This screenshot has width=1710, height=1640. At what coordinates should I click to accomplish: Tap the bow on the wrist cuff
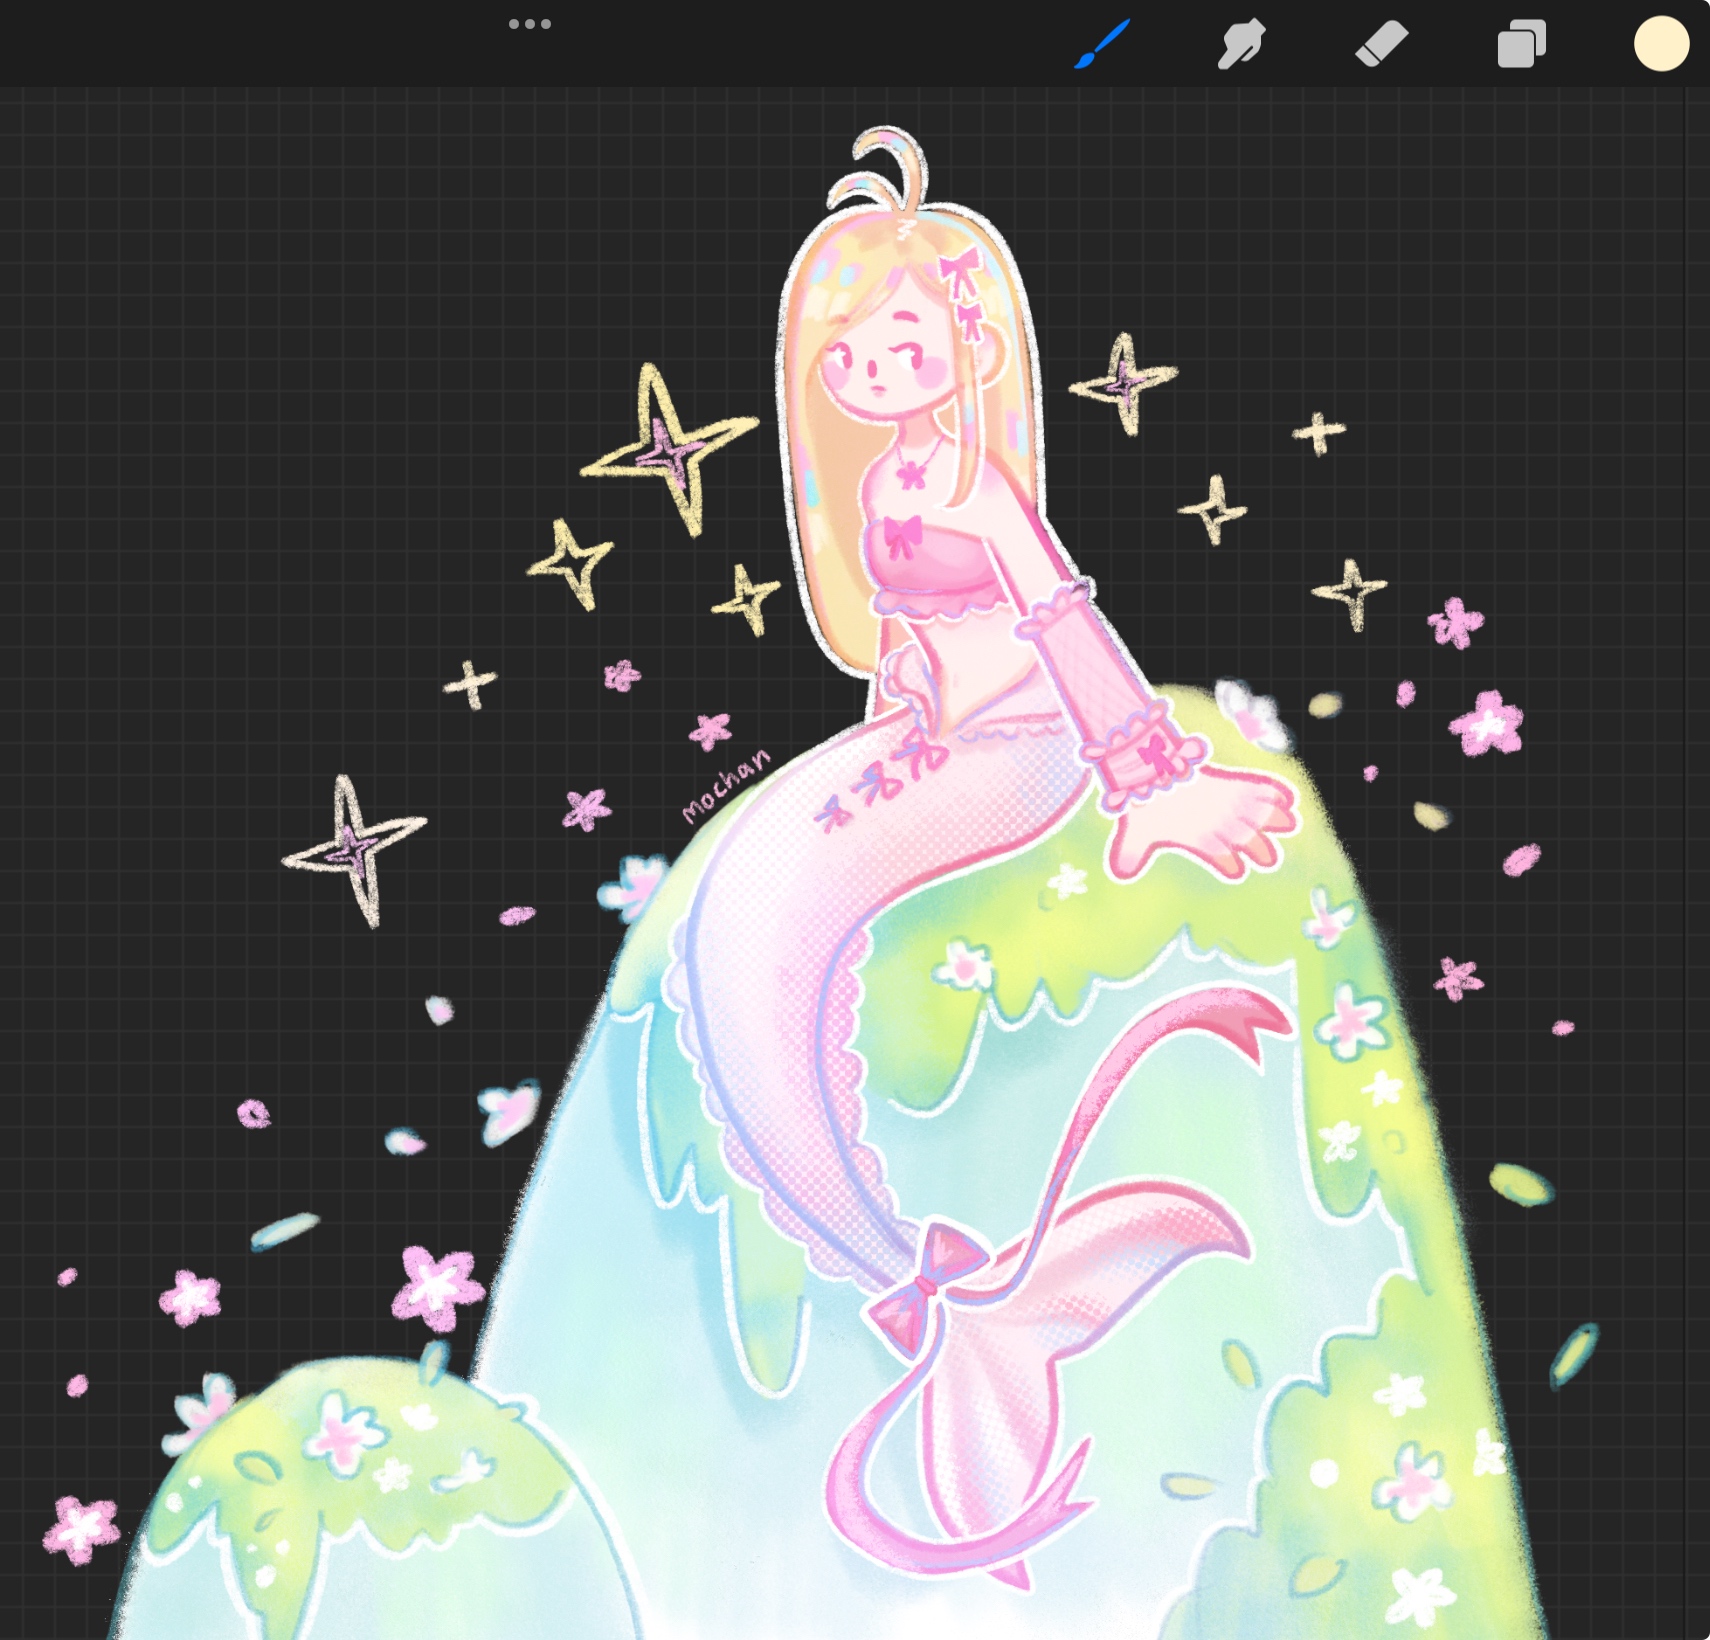tap(1156, 752)
